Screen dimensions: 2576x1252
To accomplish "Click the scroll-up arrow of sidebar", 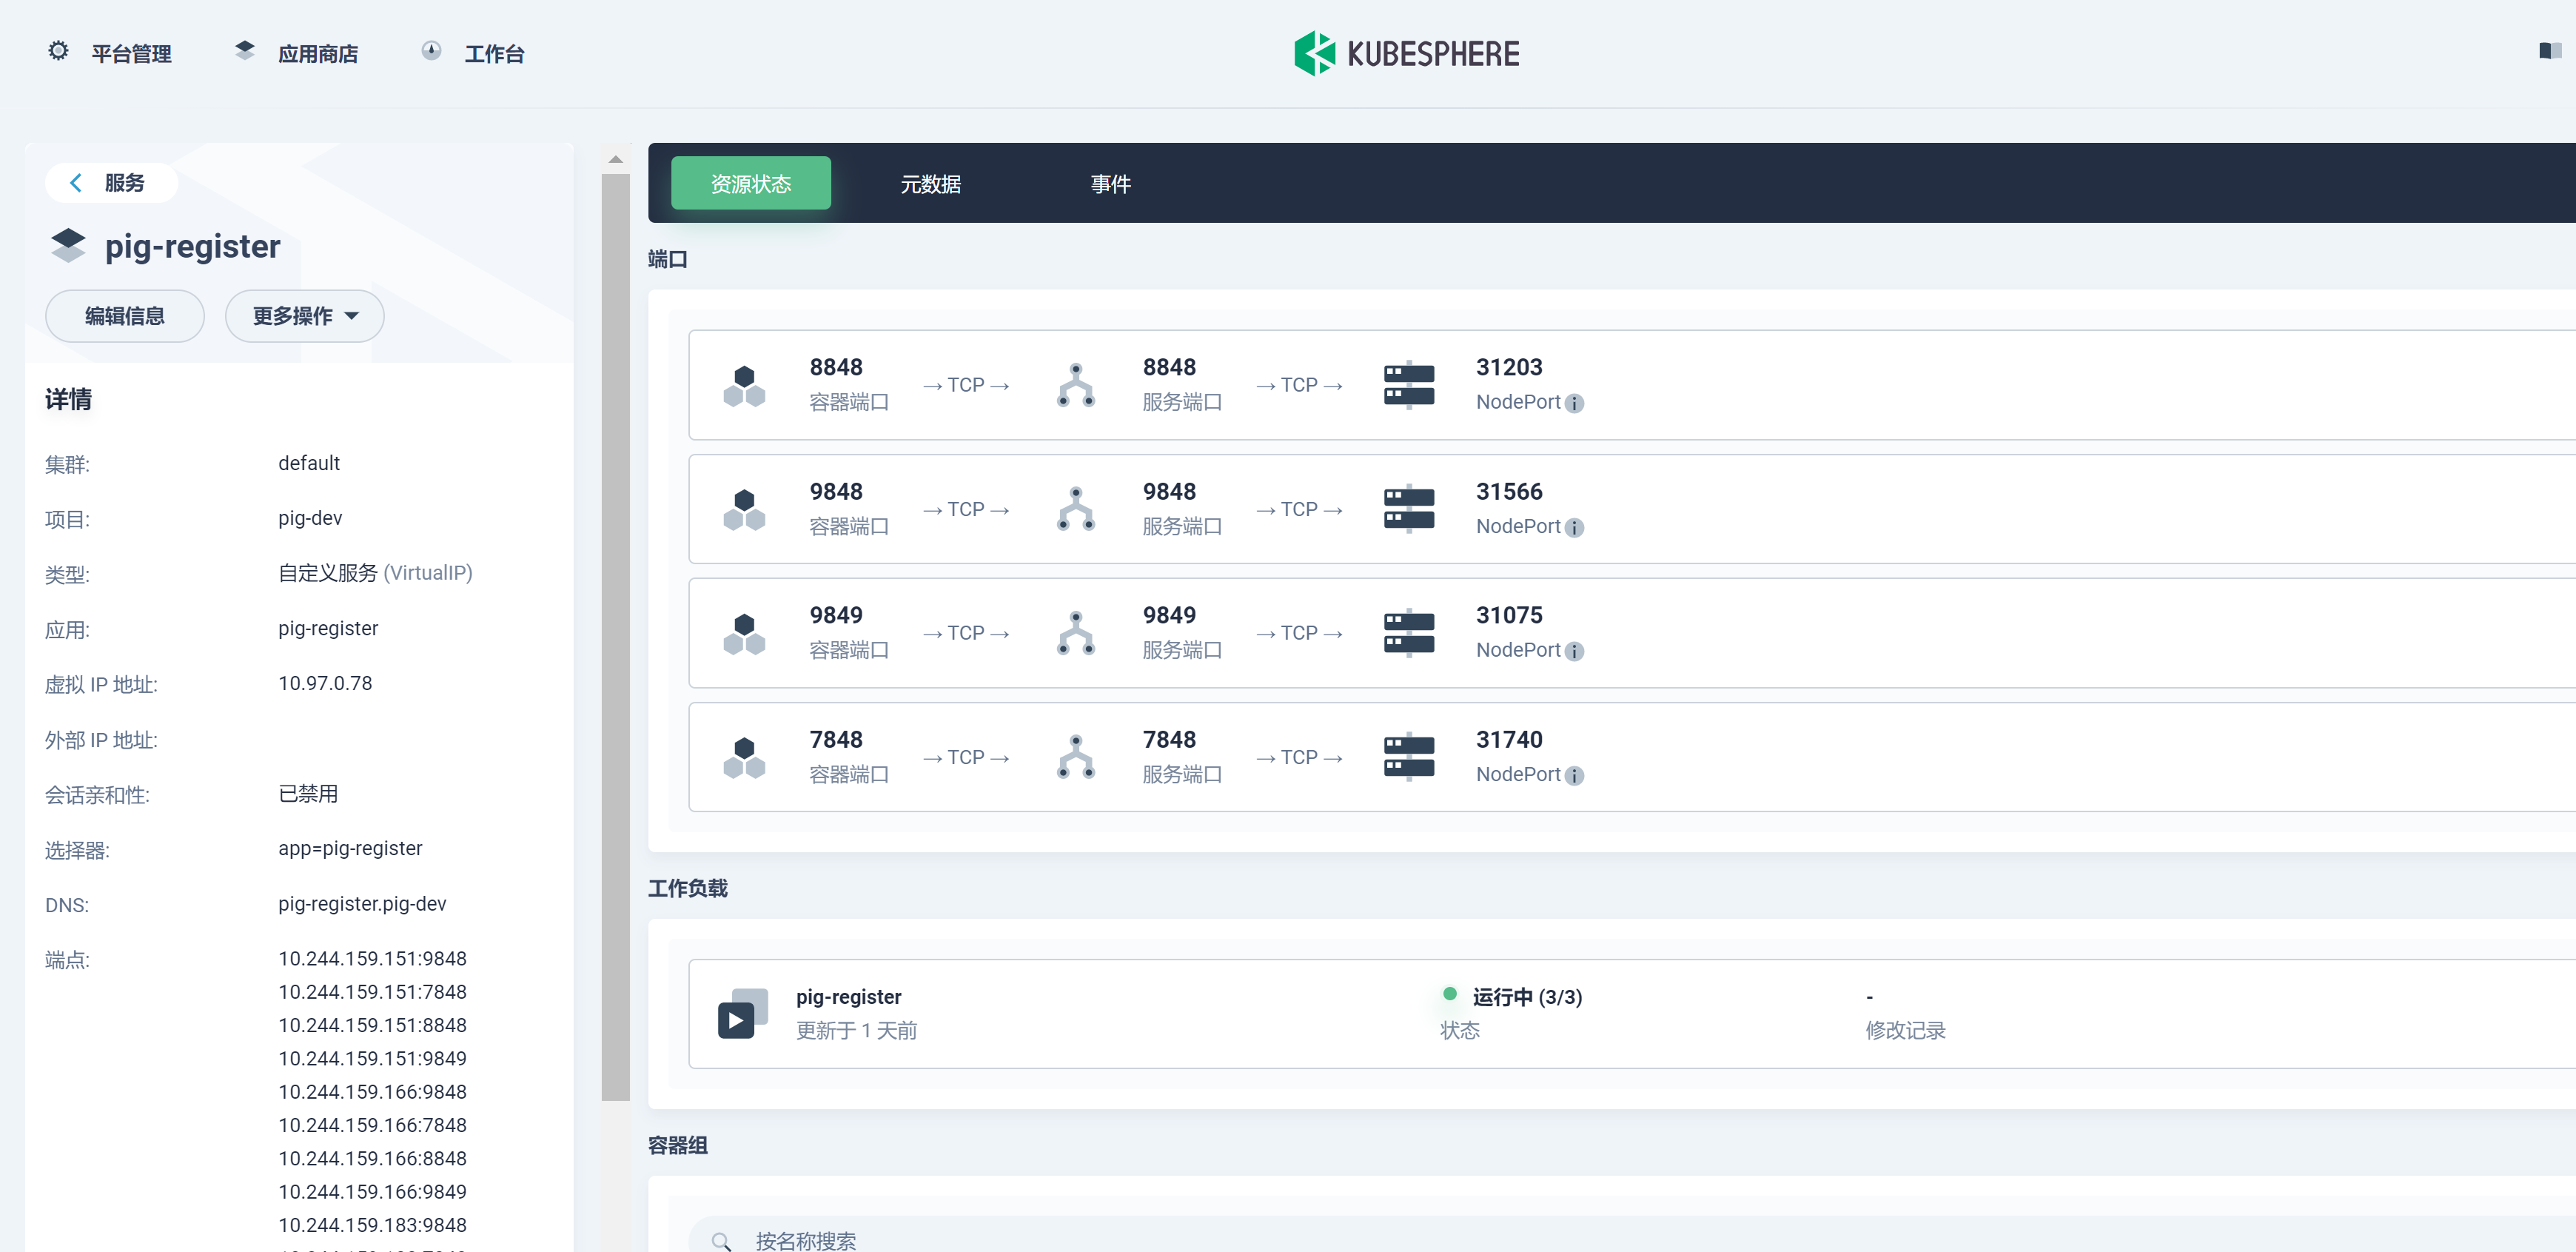I will [616, 160].
